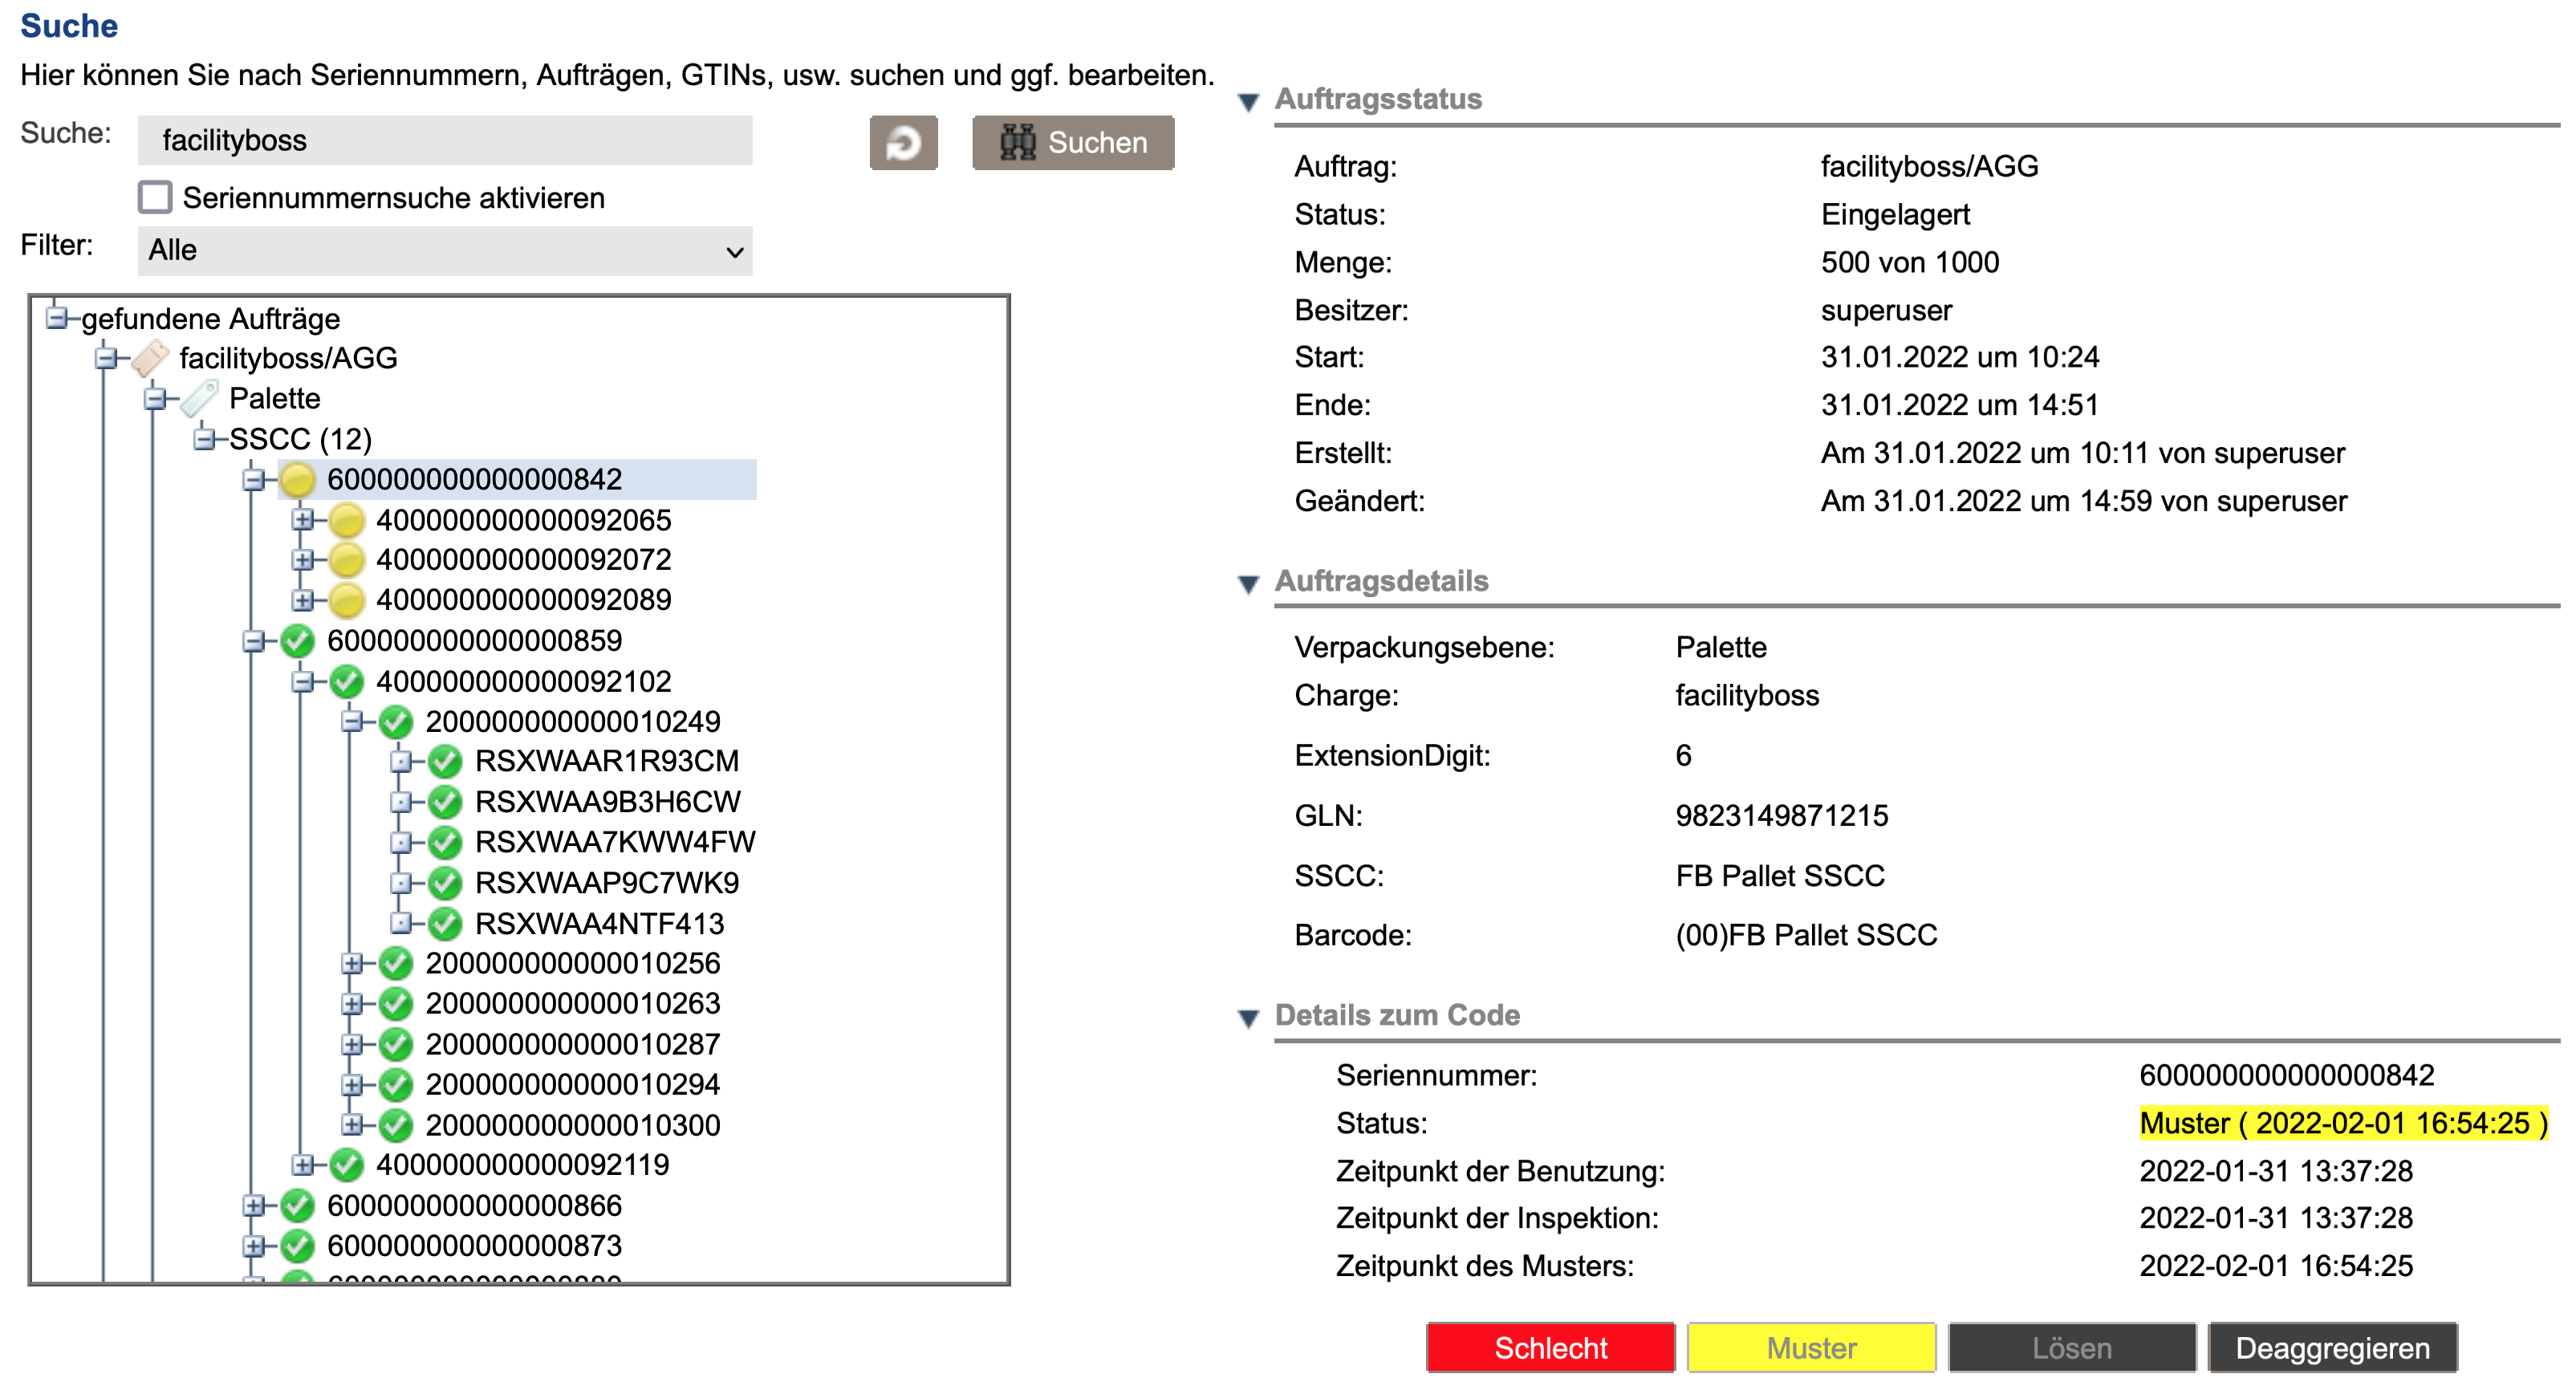2576x1382 pixels.
Task: Click green check icon of 600000000000000873
Action: click(x=297, y=1246)
